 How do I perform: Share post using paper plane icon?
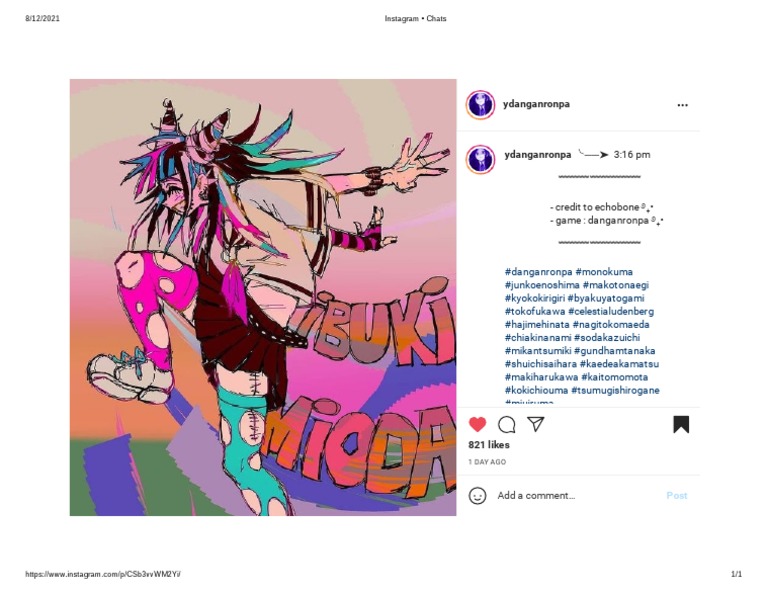pos(536,424)
